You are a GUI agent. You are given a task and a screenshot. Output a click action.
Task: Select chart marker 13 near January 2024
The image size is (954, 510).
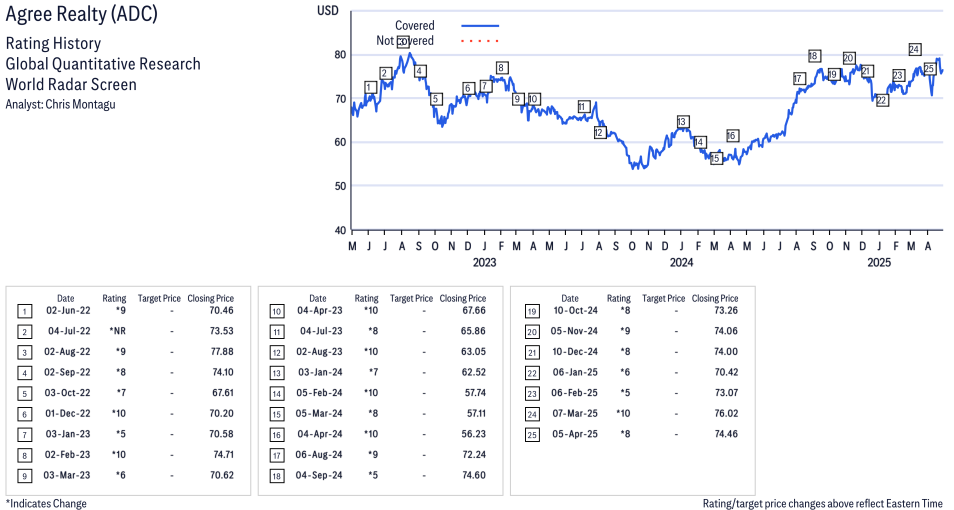(x=683, y=122)
